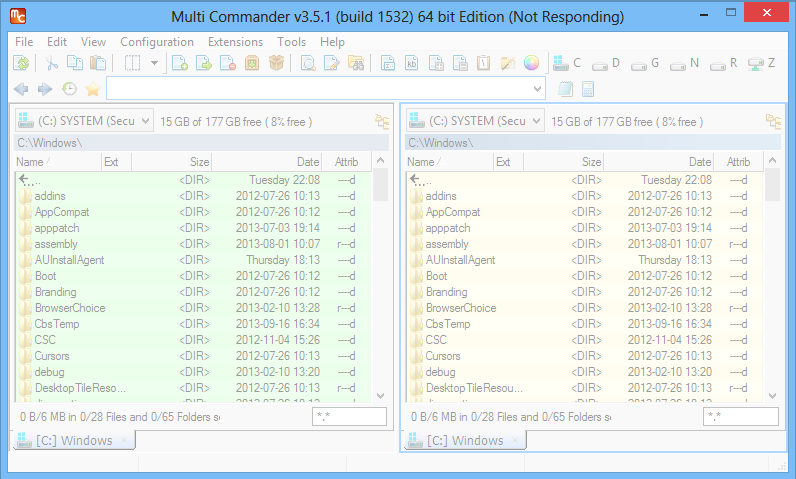Click the file with green arrow icon
The image size is (796, 479).
pos(204,63)
